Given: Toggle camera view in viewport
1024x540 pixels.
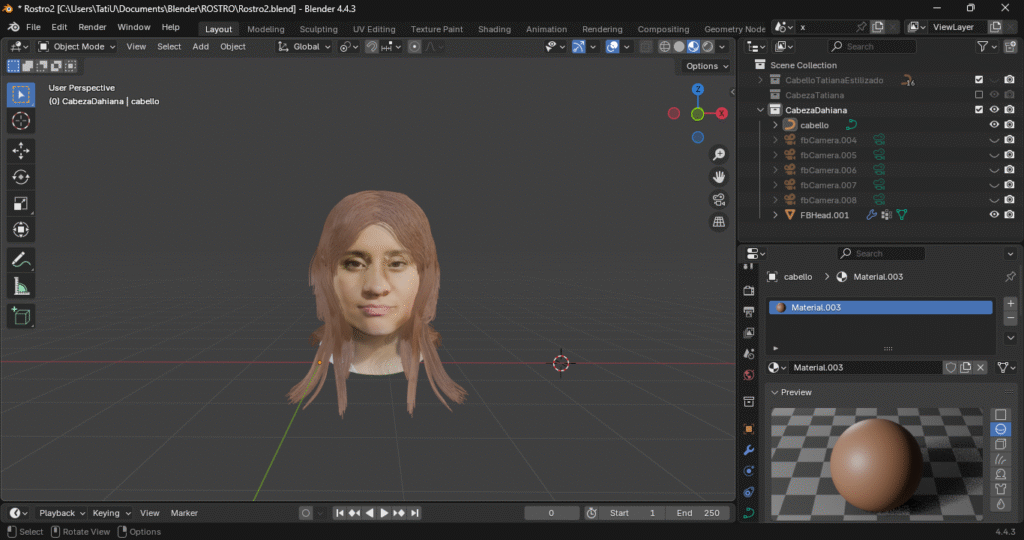Looking at the screenshot, I should pyautogui.click(x=718, y=199).
